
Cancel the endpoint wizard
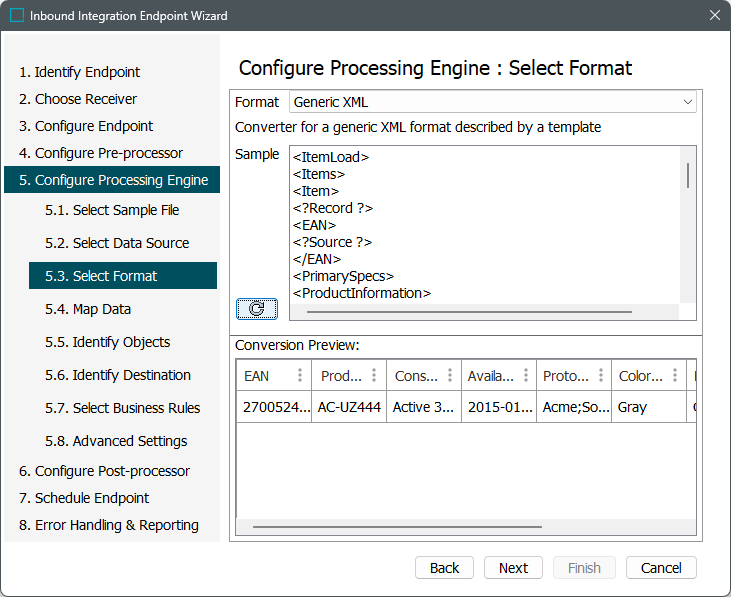click(x=661, y=567)
